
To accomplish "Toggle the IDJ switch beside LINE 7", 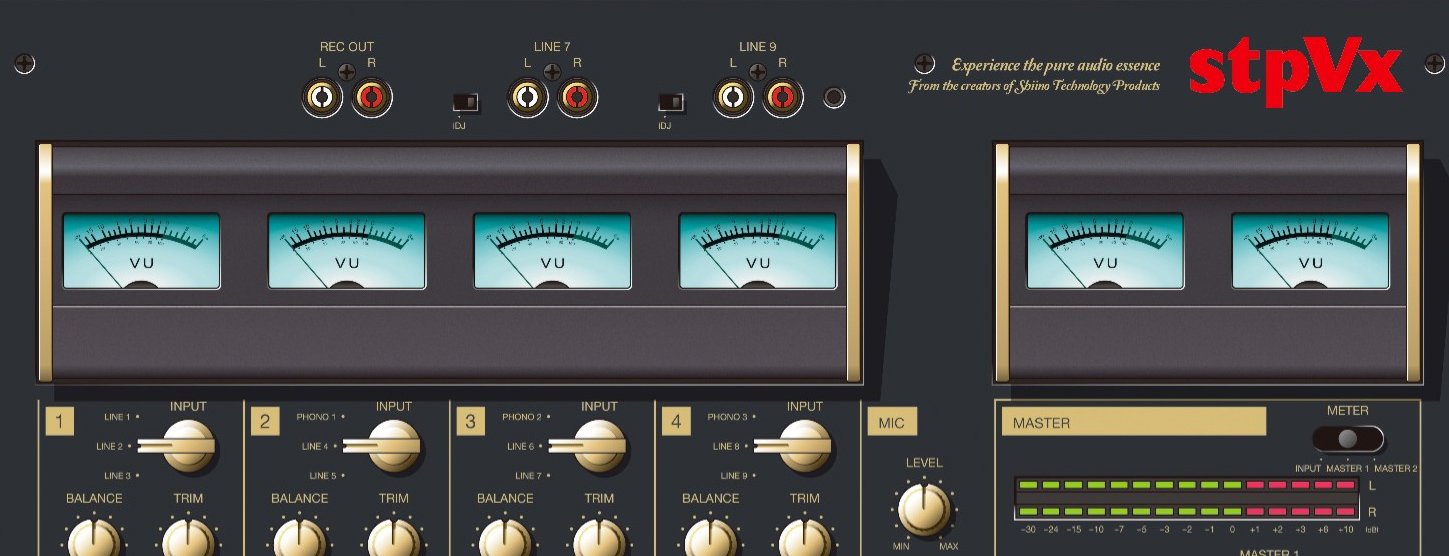I will pos(465,102).
